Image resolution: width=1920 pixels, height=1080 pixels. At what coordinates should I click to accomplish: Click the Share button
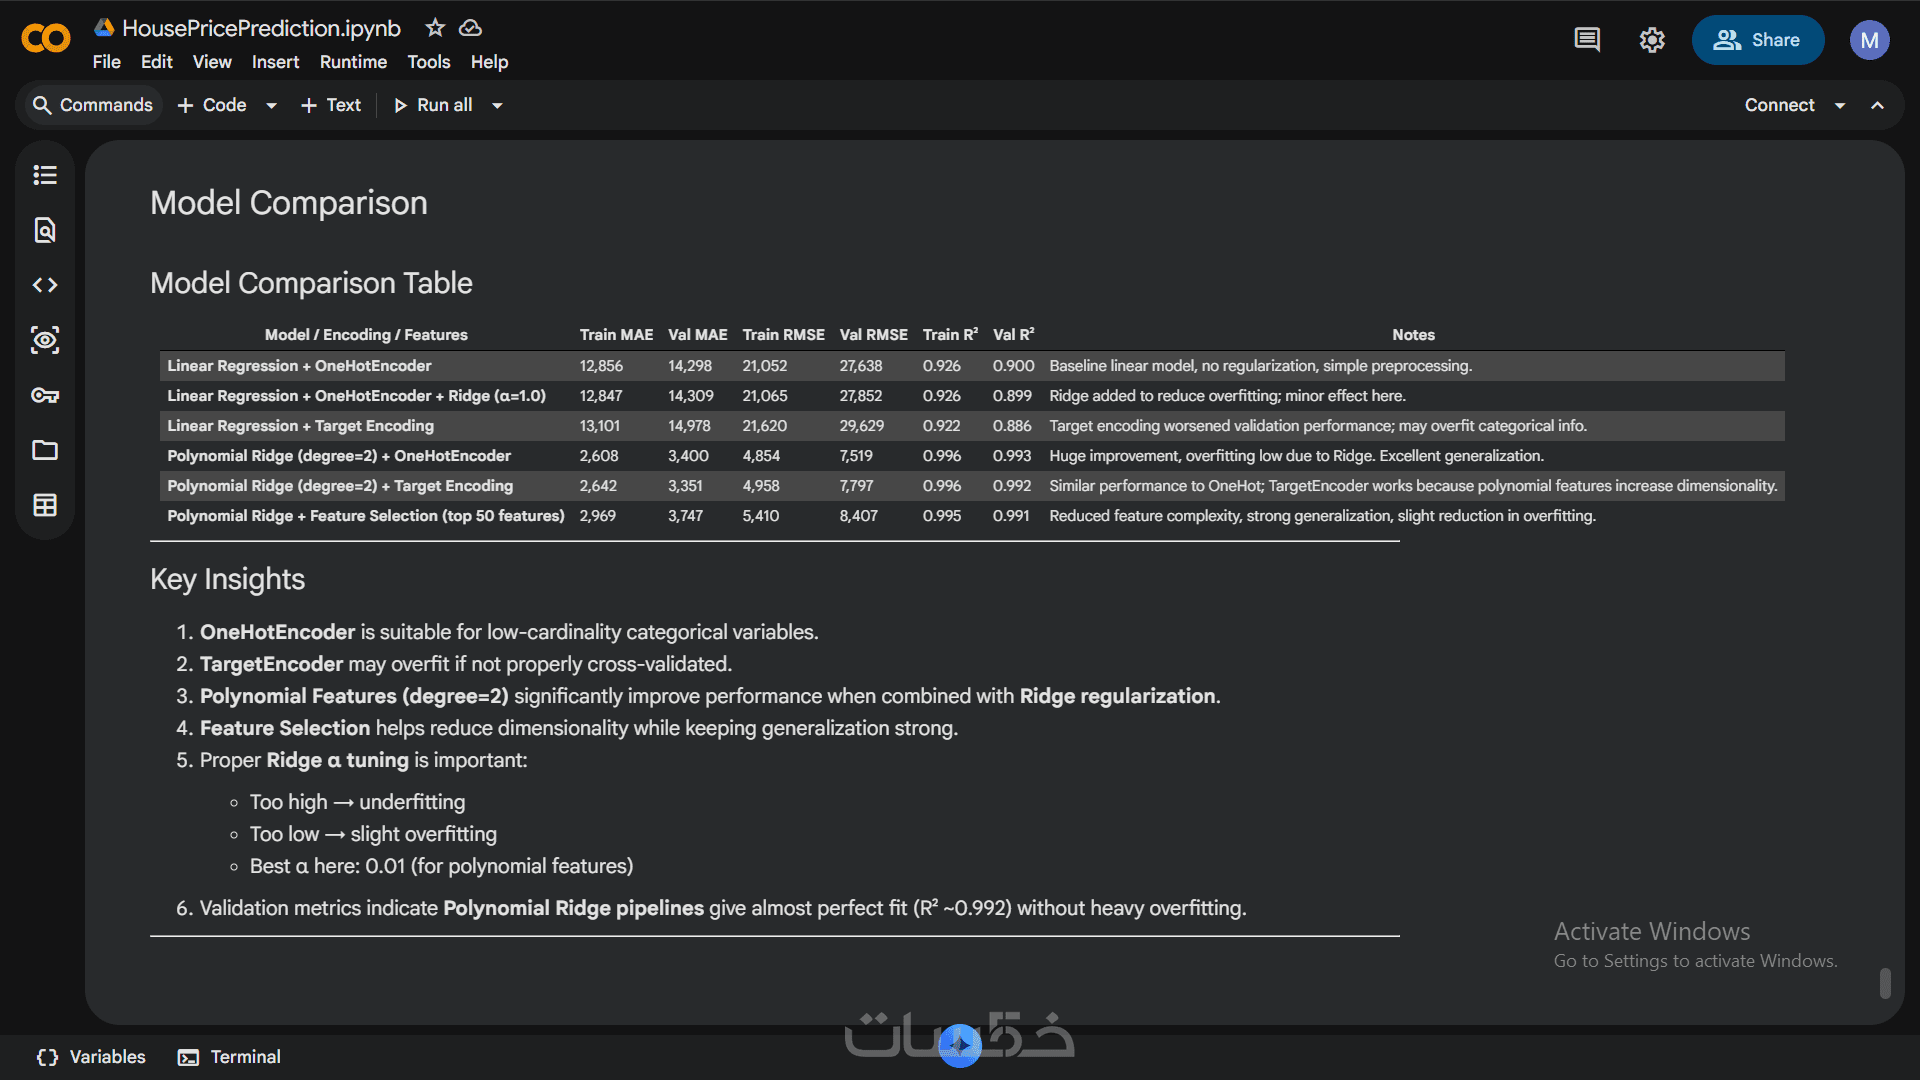pyautogui.click(x=1757, y=40)
